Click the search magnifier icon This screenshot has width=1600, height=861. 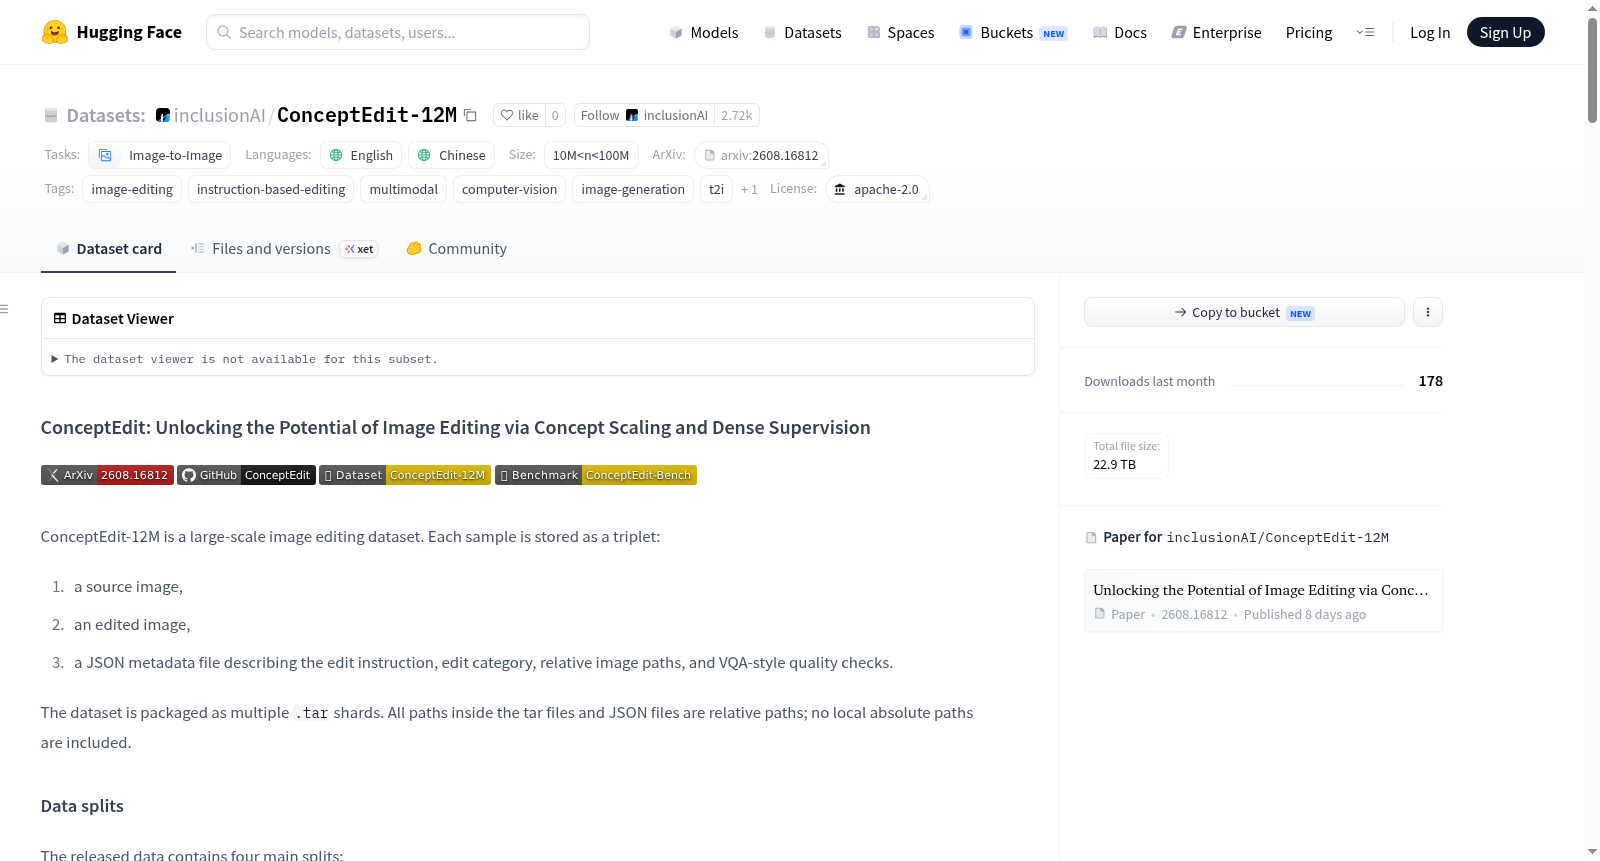pos(224,32)
